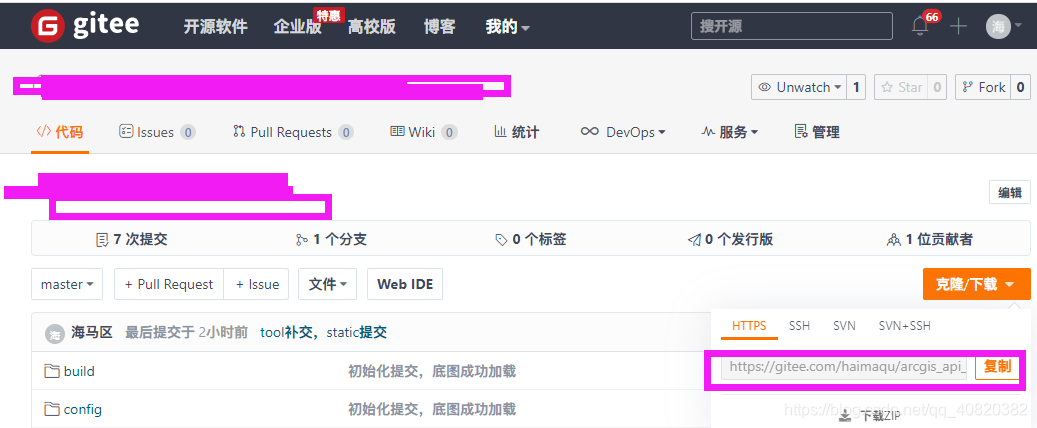Click the Fork count 0
This screenshot has width=1037, height=428.
(x=1020, y=87)
